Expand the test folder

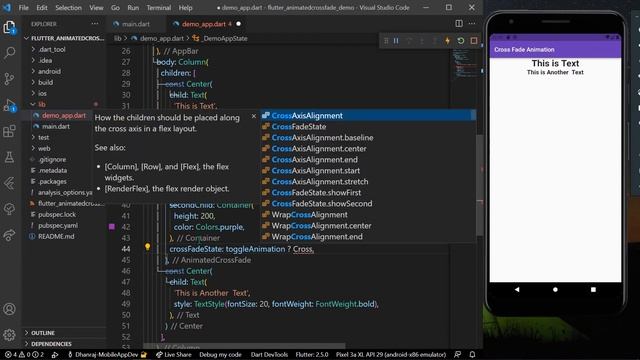(43, 138)
